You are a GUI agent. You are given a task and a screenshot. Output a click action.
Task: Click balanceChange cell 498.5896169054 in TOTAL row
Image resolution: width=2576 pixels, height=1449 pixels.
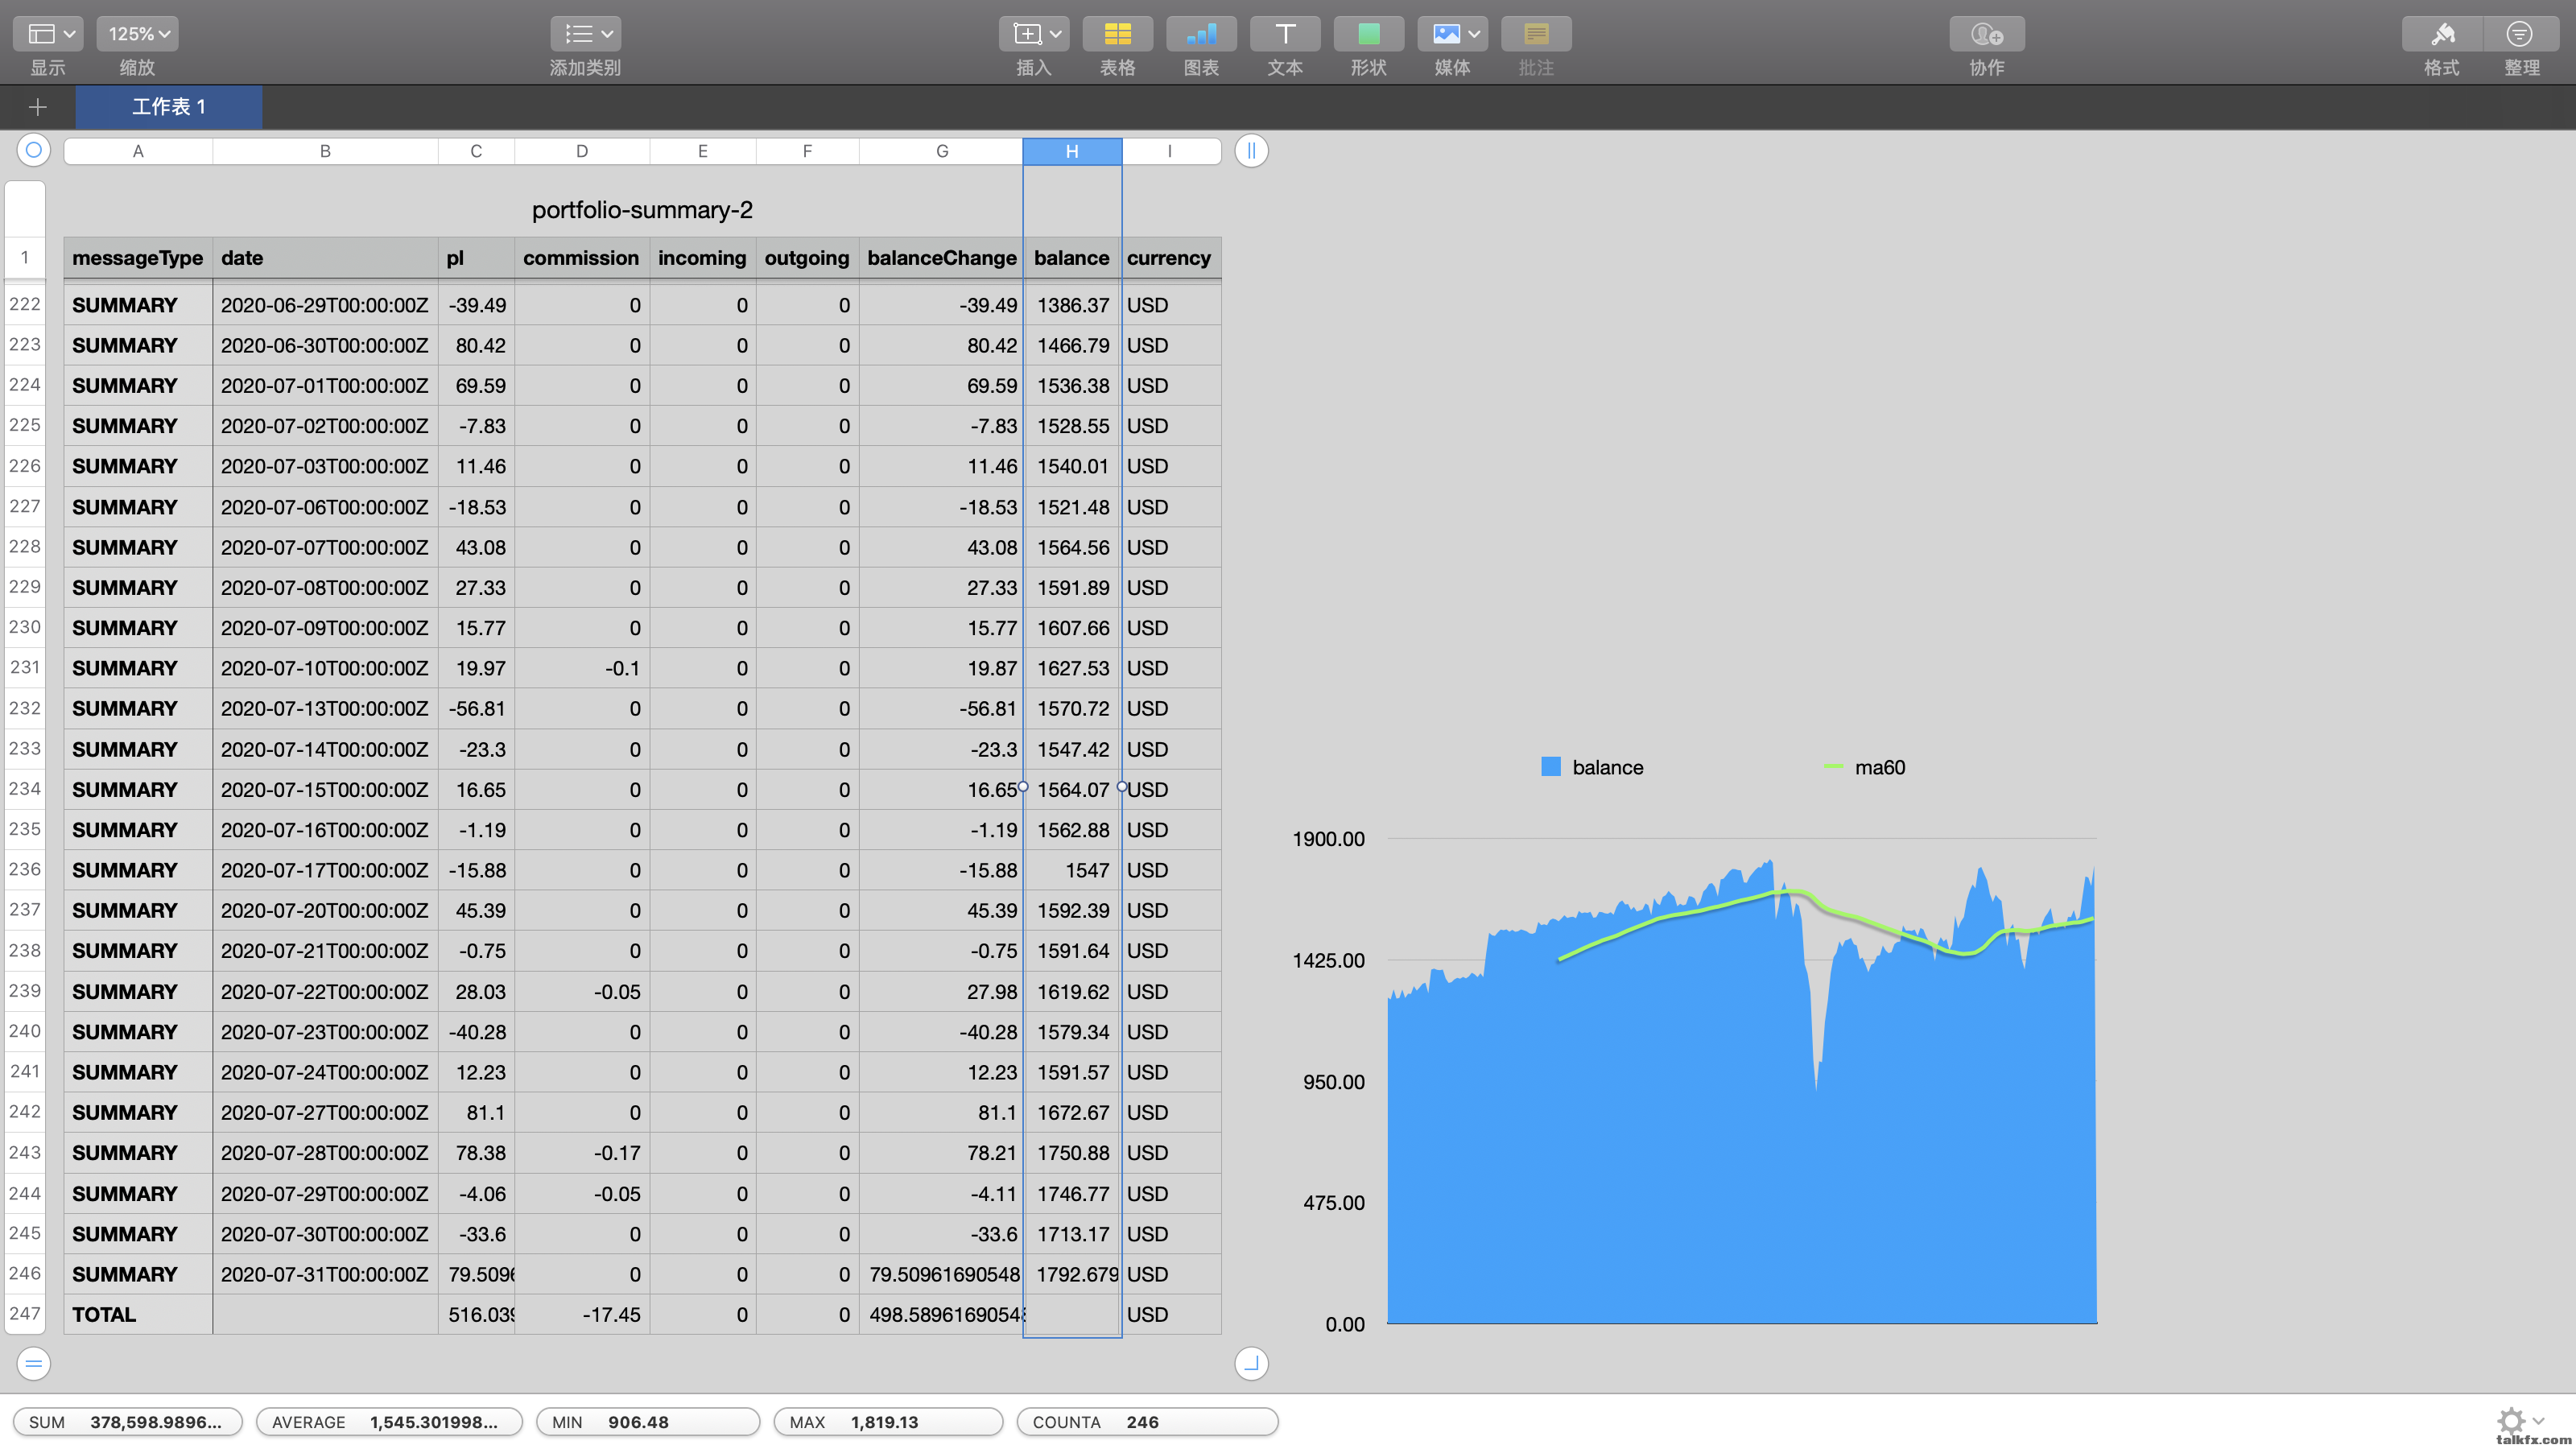point(941,1314)
